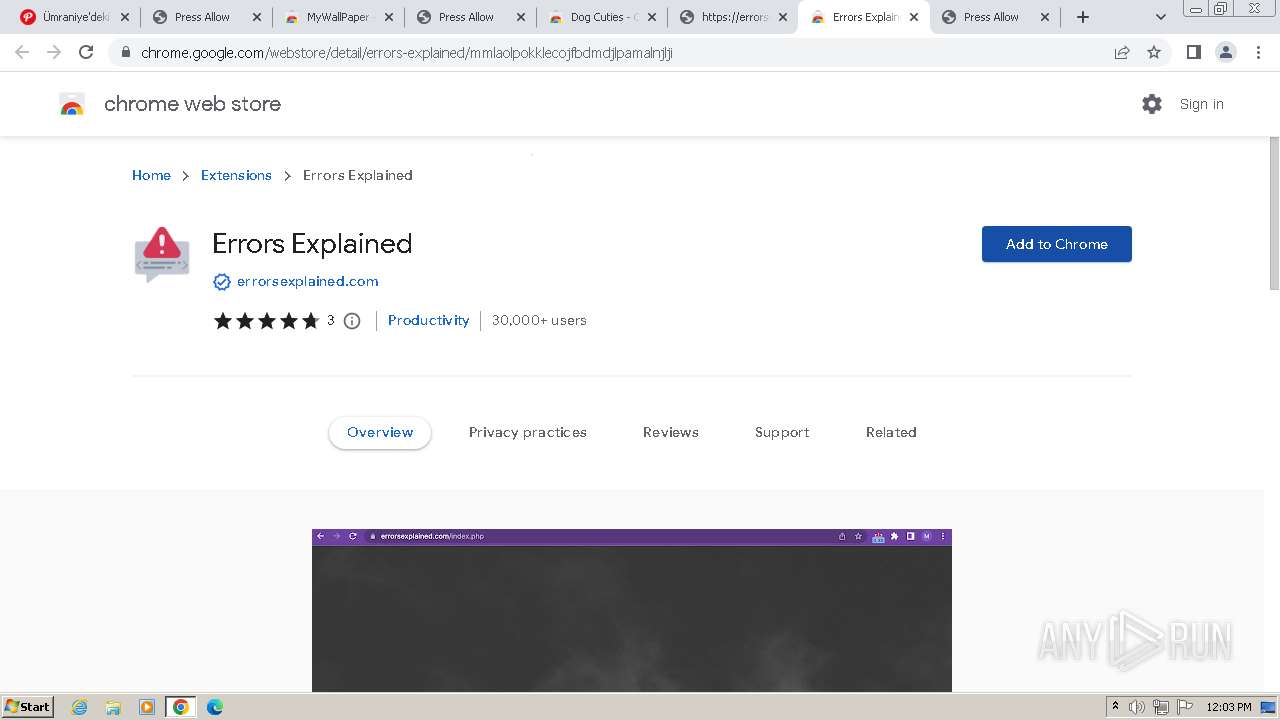Open Microsoft Edge from taskbar
The height and width of the screenshot is (720, 1280).
pos(215,707)
